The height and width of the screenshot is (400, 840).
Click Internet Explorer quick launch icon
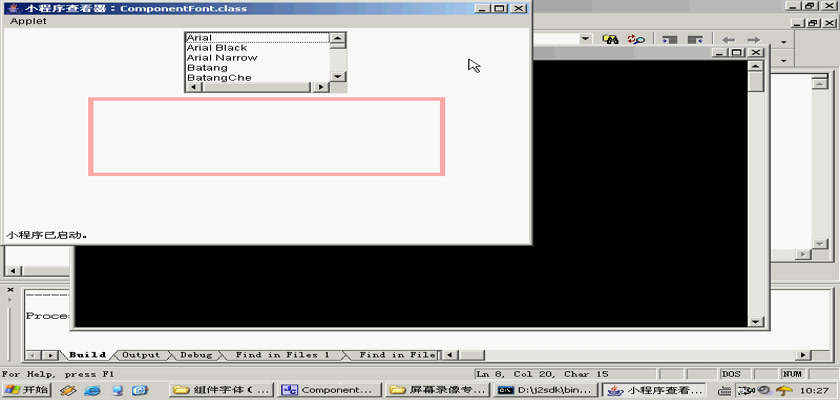[93, 390]
